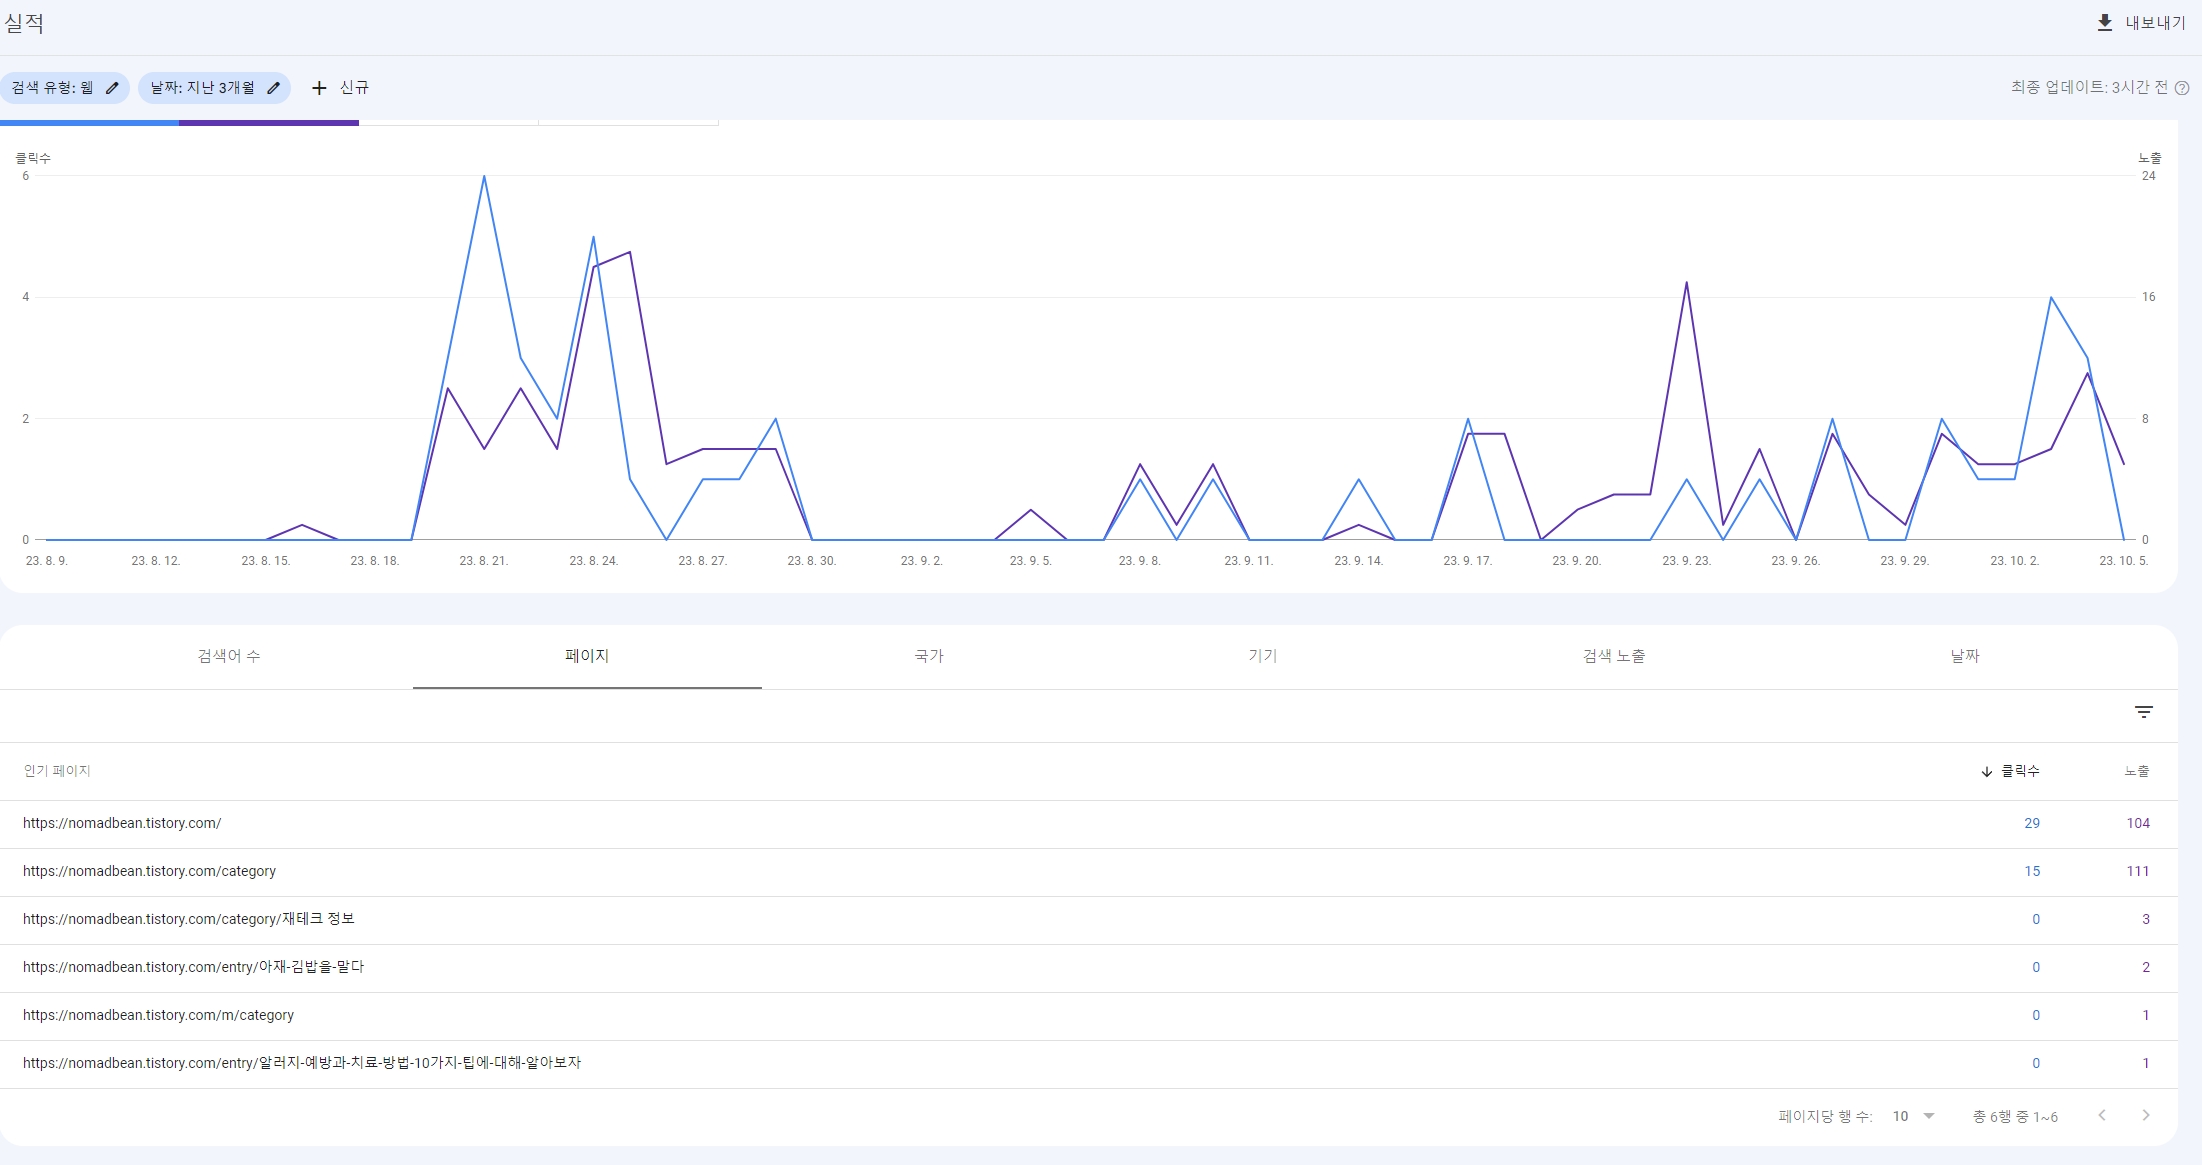Edit the 날짜: 지난 3개월 filter pencil icon
Screen dimensions: 2202x1165
pos(273,88)
